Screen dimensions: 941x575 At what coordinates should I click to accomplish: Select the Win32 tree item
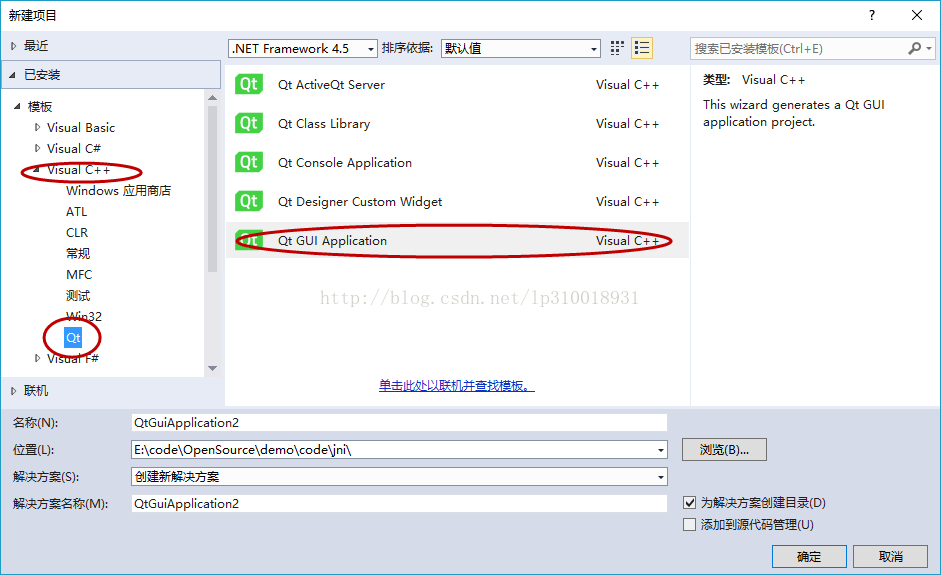84,316
